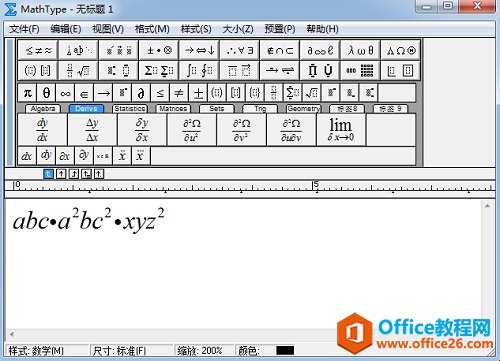
Task: Click the 缩放: 200% status entry
Action: 200,351
